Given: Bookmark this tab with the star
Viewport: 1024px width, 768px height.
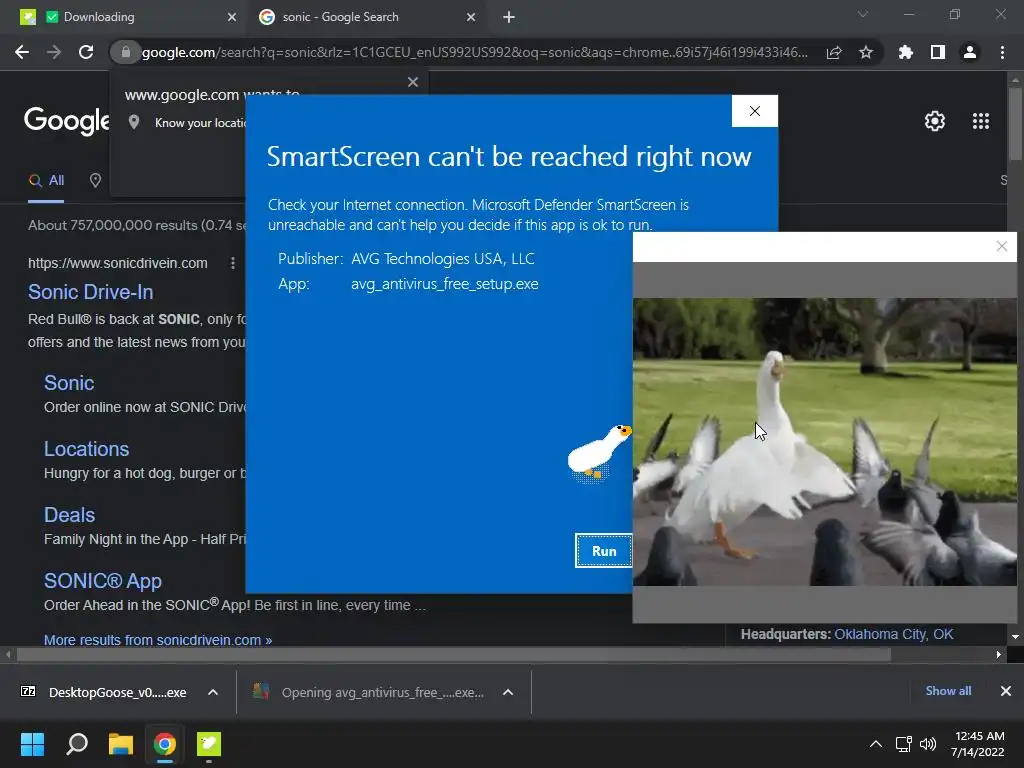Looking at the screenshot, I should pyautogui.click(x=866, y=52).
